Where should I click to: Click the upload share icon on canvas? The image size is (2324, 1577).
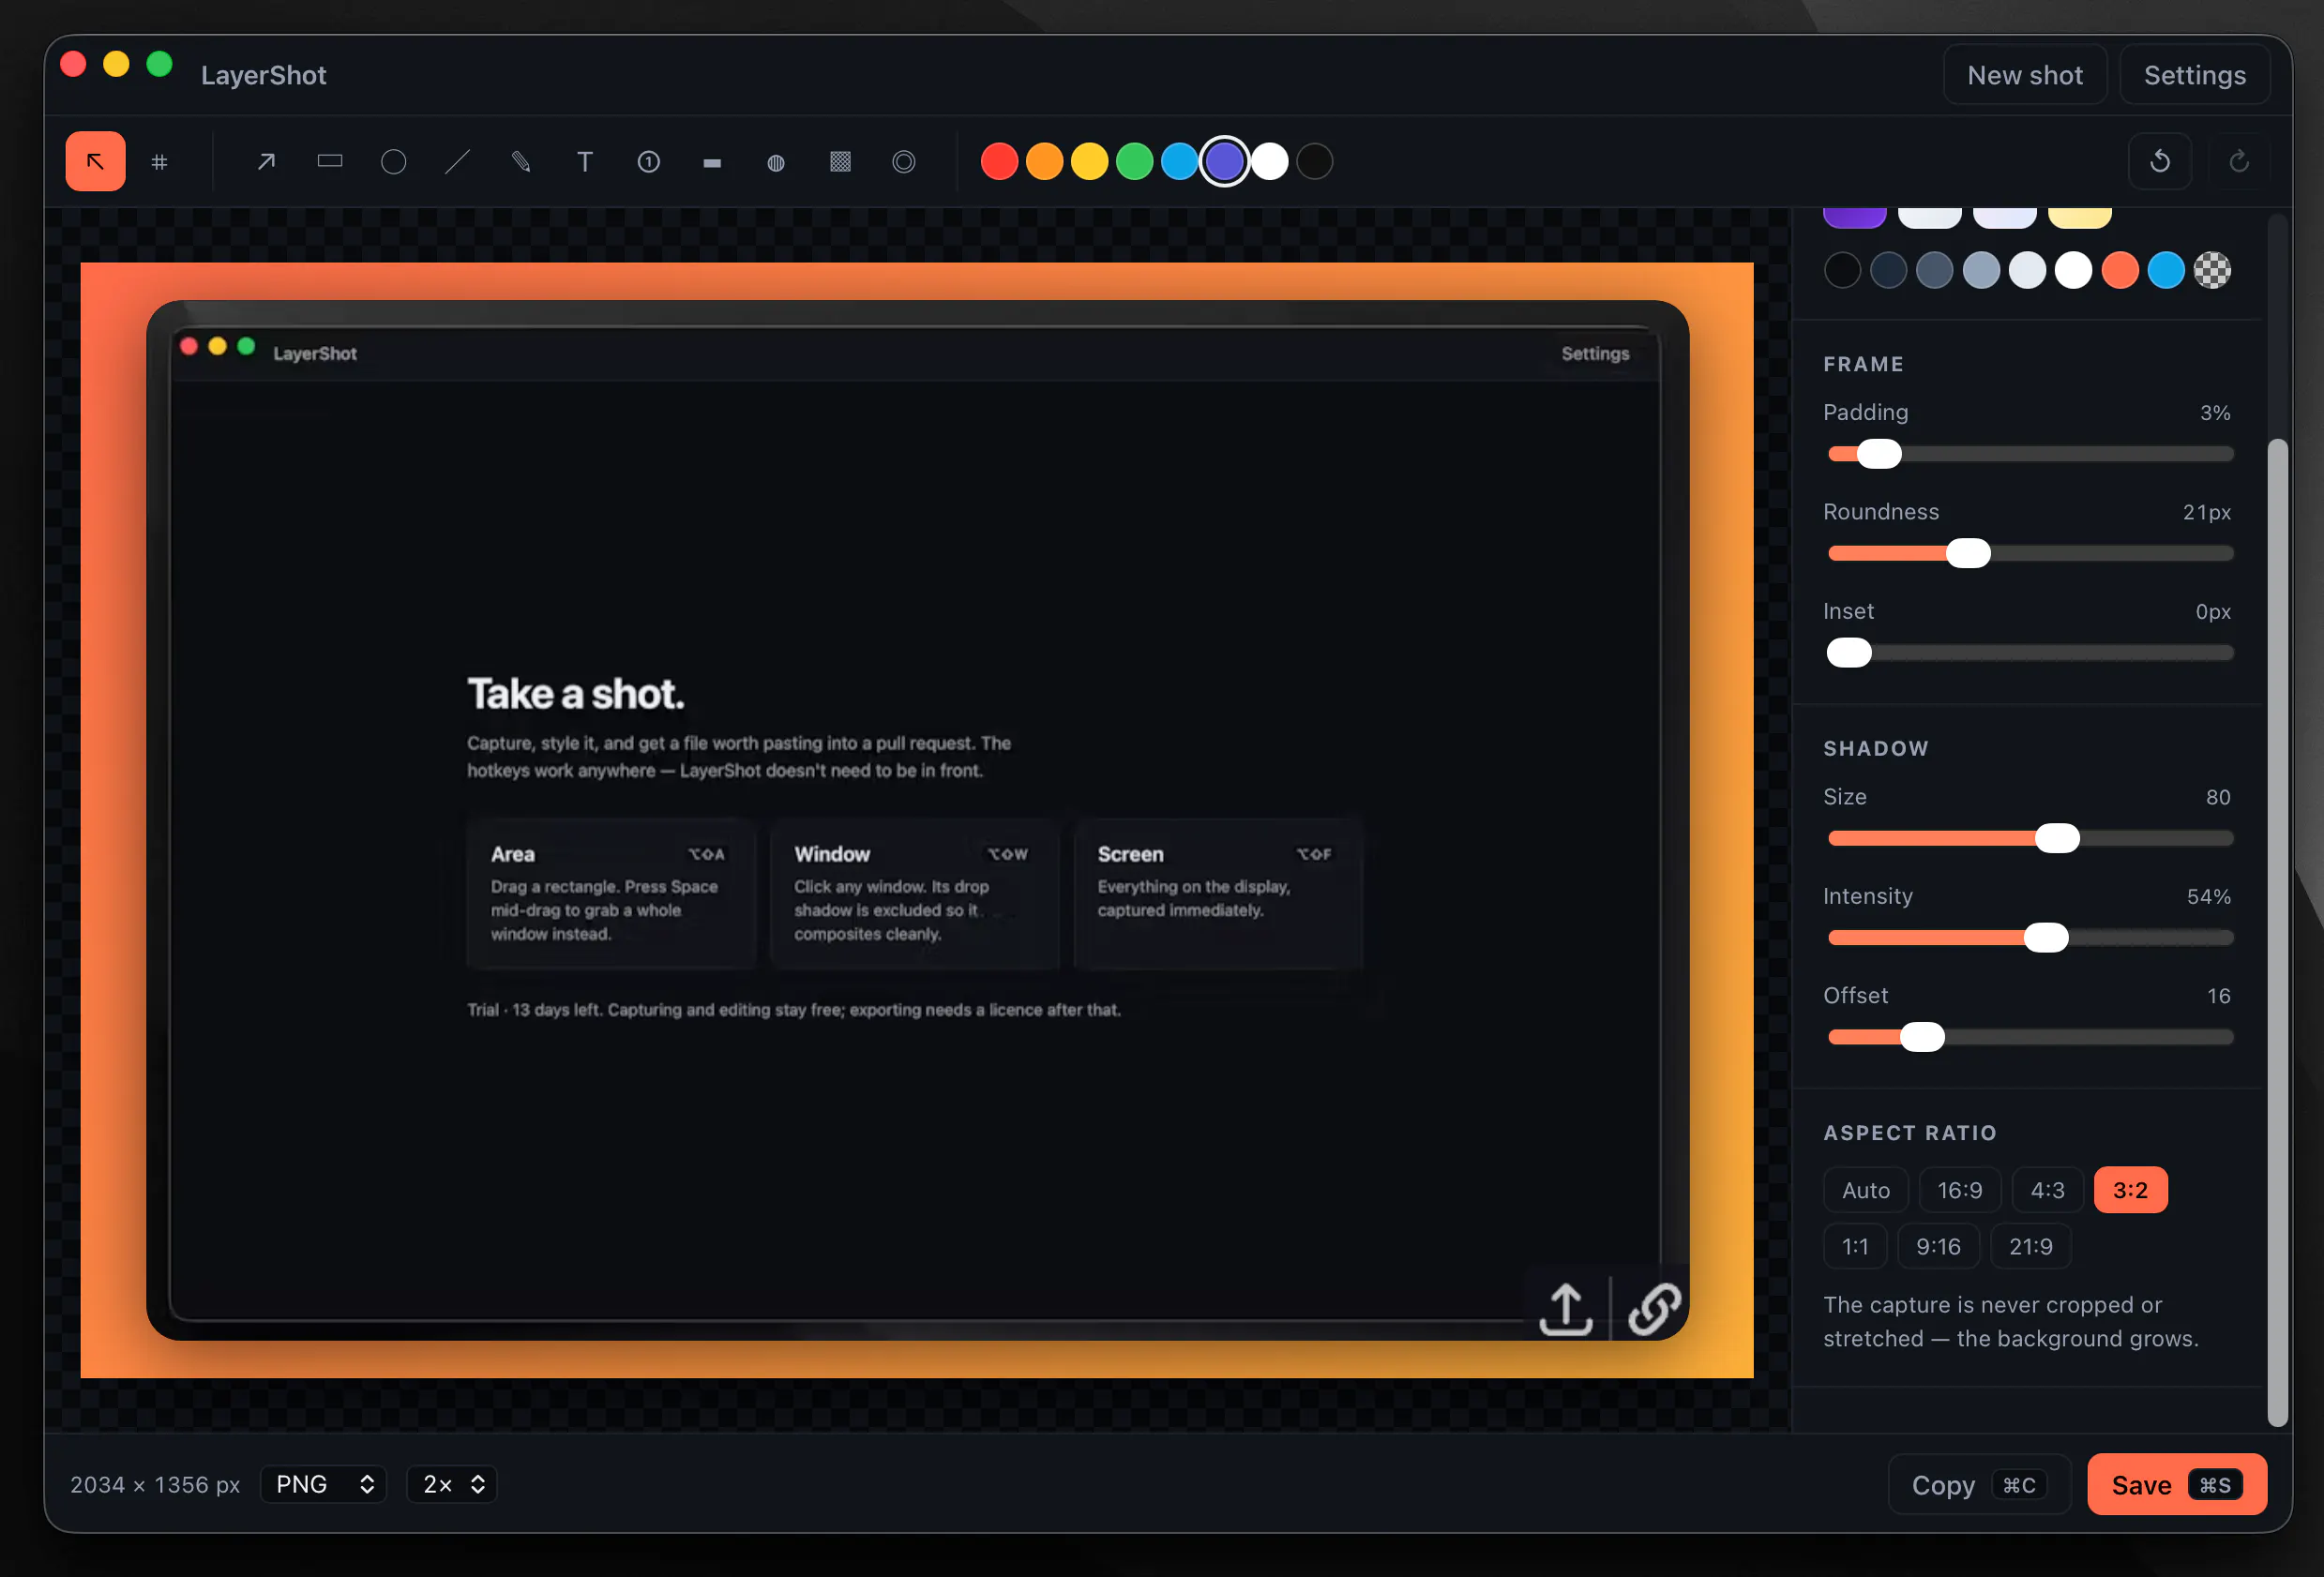pyautogui.click(x=1566, y=1308)
